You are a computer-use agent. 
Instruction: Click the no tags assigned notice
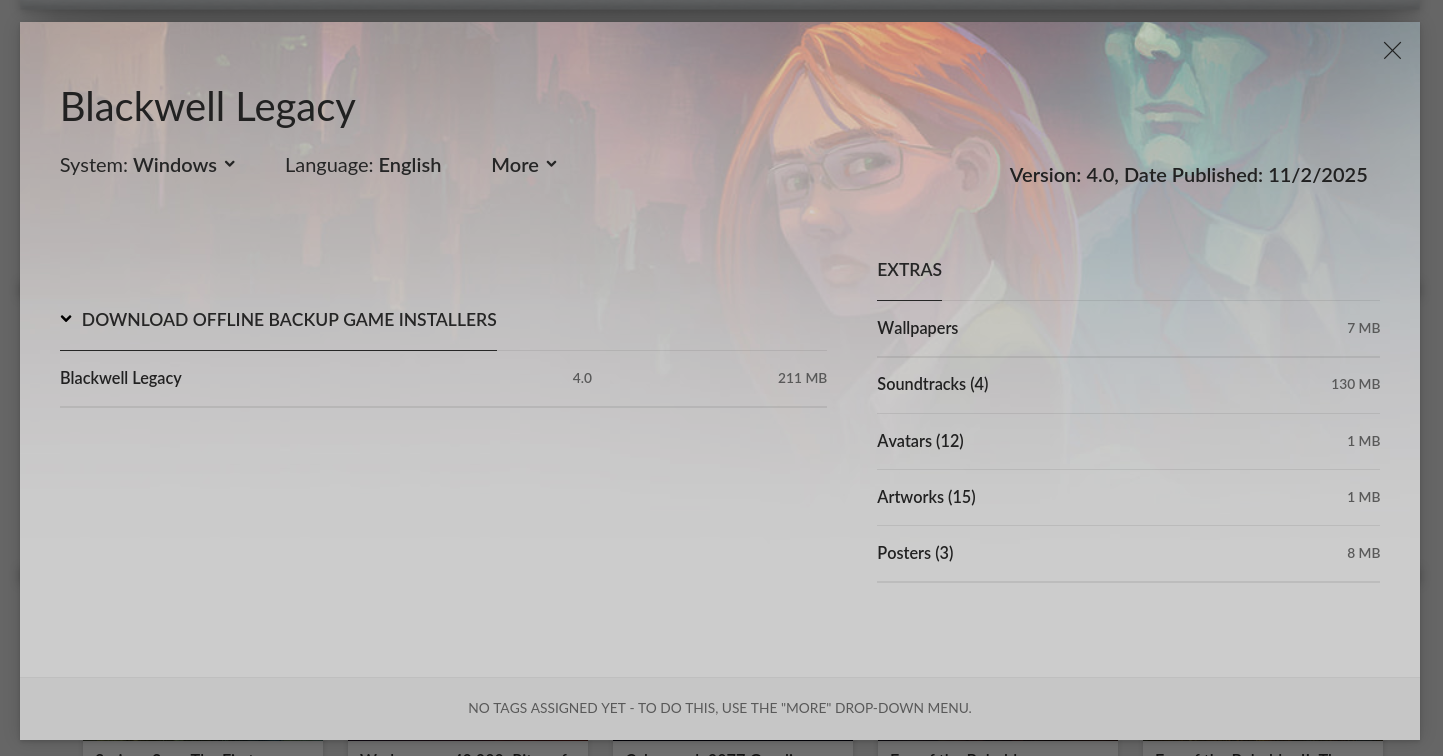(720, 708)
